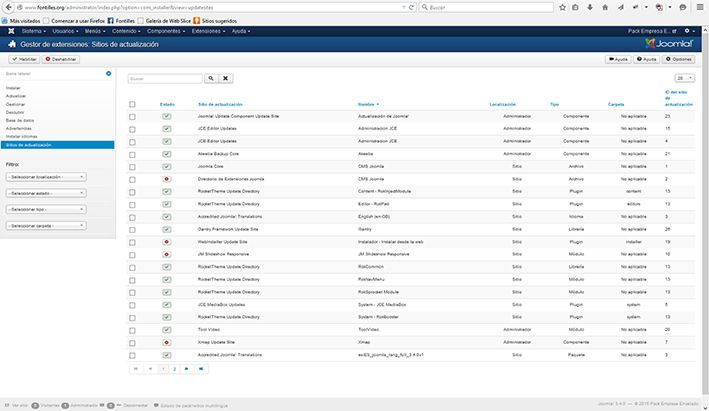Viewport: 709px width, 411px height.
Task: Toggle status icon for Gantry Framework Update Site
Action: click(167, 229)
